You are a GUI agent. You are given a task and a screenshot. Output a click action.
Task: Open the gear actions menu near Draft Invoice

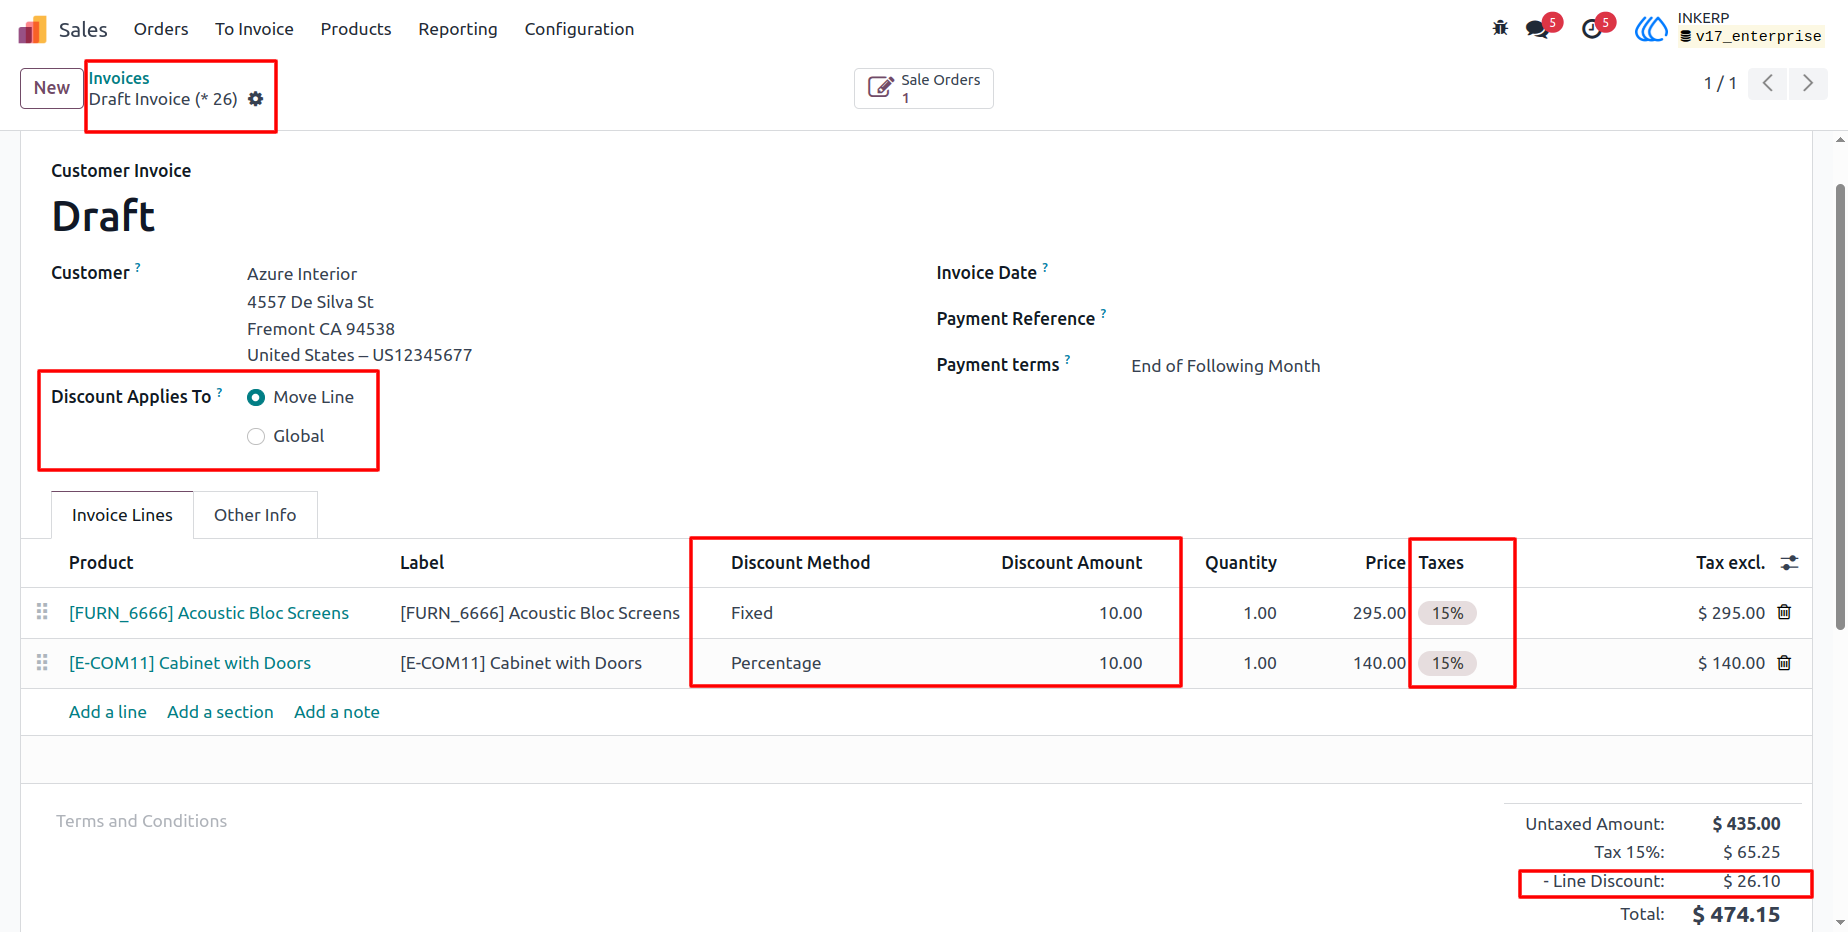click(256, 99)
